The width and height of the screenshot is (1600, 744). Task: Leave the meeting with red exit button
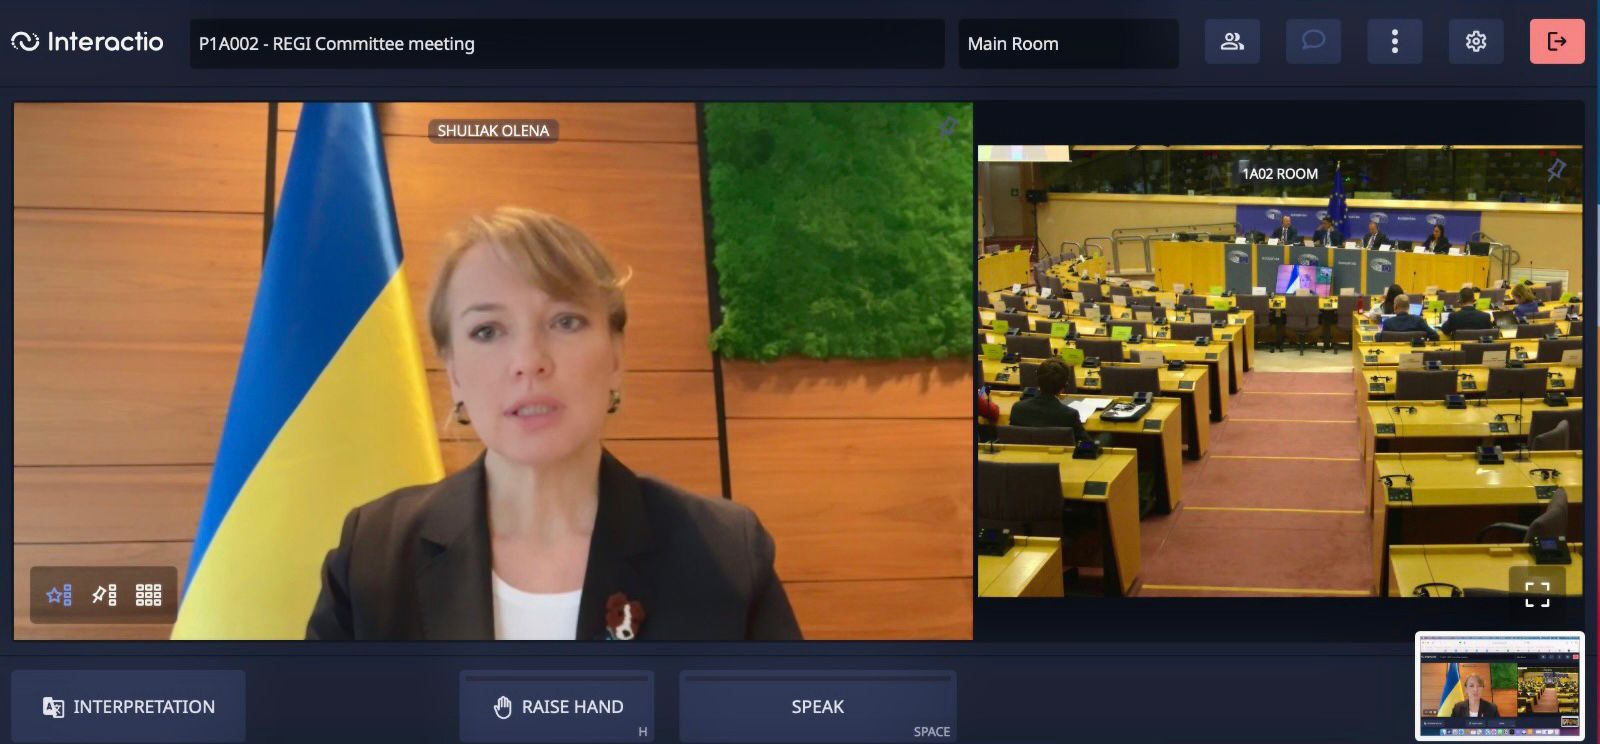[x=1556, y=42]
